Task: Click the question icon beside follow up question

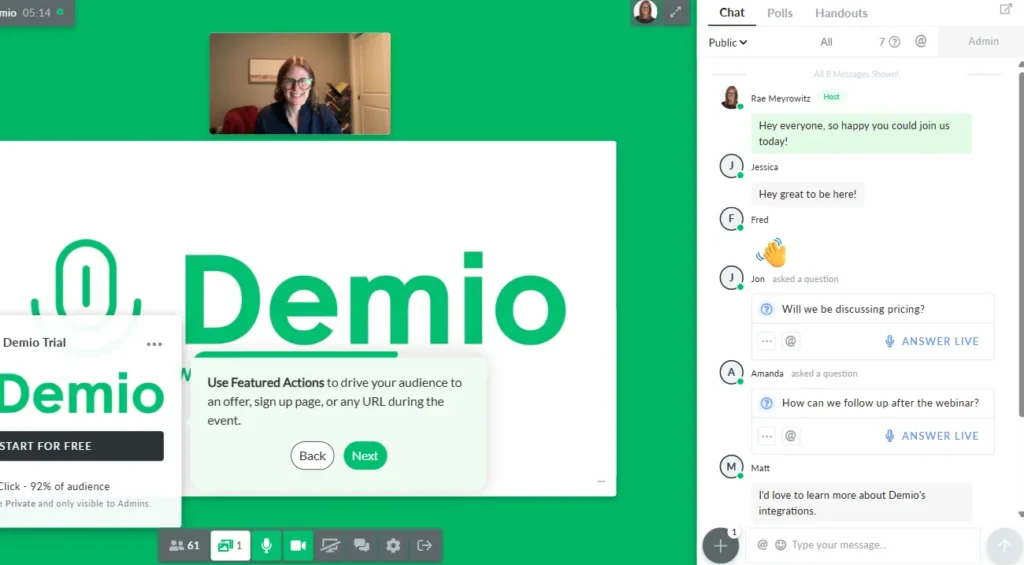Action: (x=767, y=403)
